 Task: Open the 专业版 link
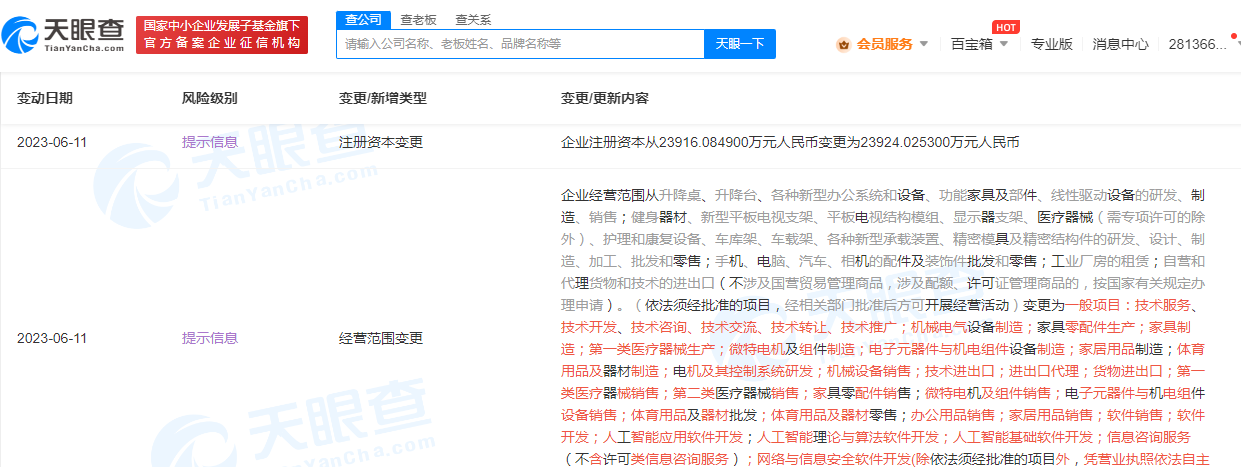[1051, 44]
